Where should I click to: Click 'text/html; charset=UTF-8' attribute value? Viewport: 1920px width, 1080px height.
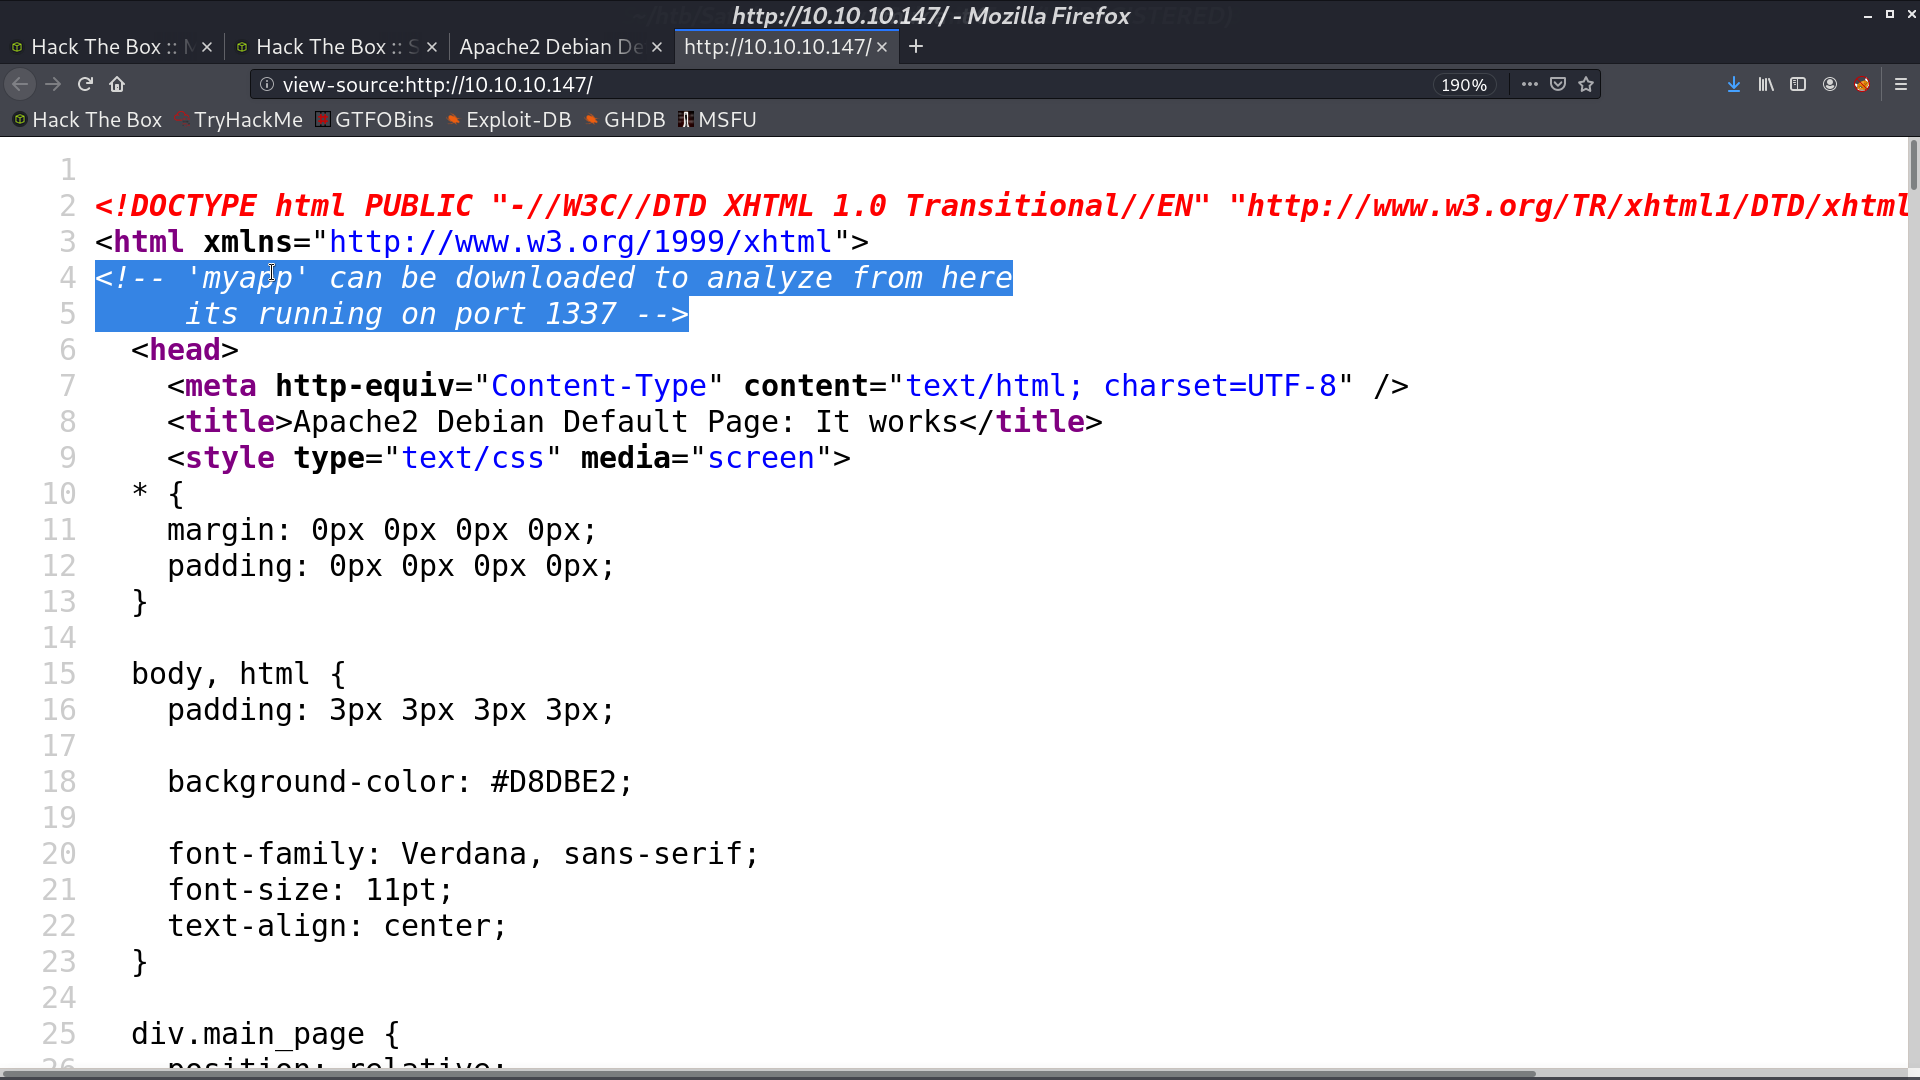click(x=1121, y=386)
